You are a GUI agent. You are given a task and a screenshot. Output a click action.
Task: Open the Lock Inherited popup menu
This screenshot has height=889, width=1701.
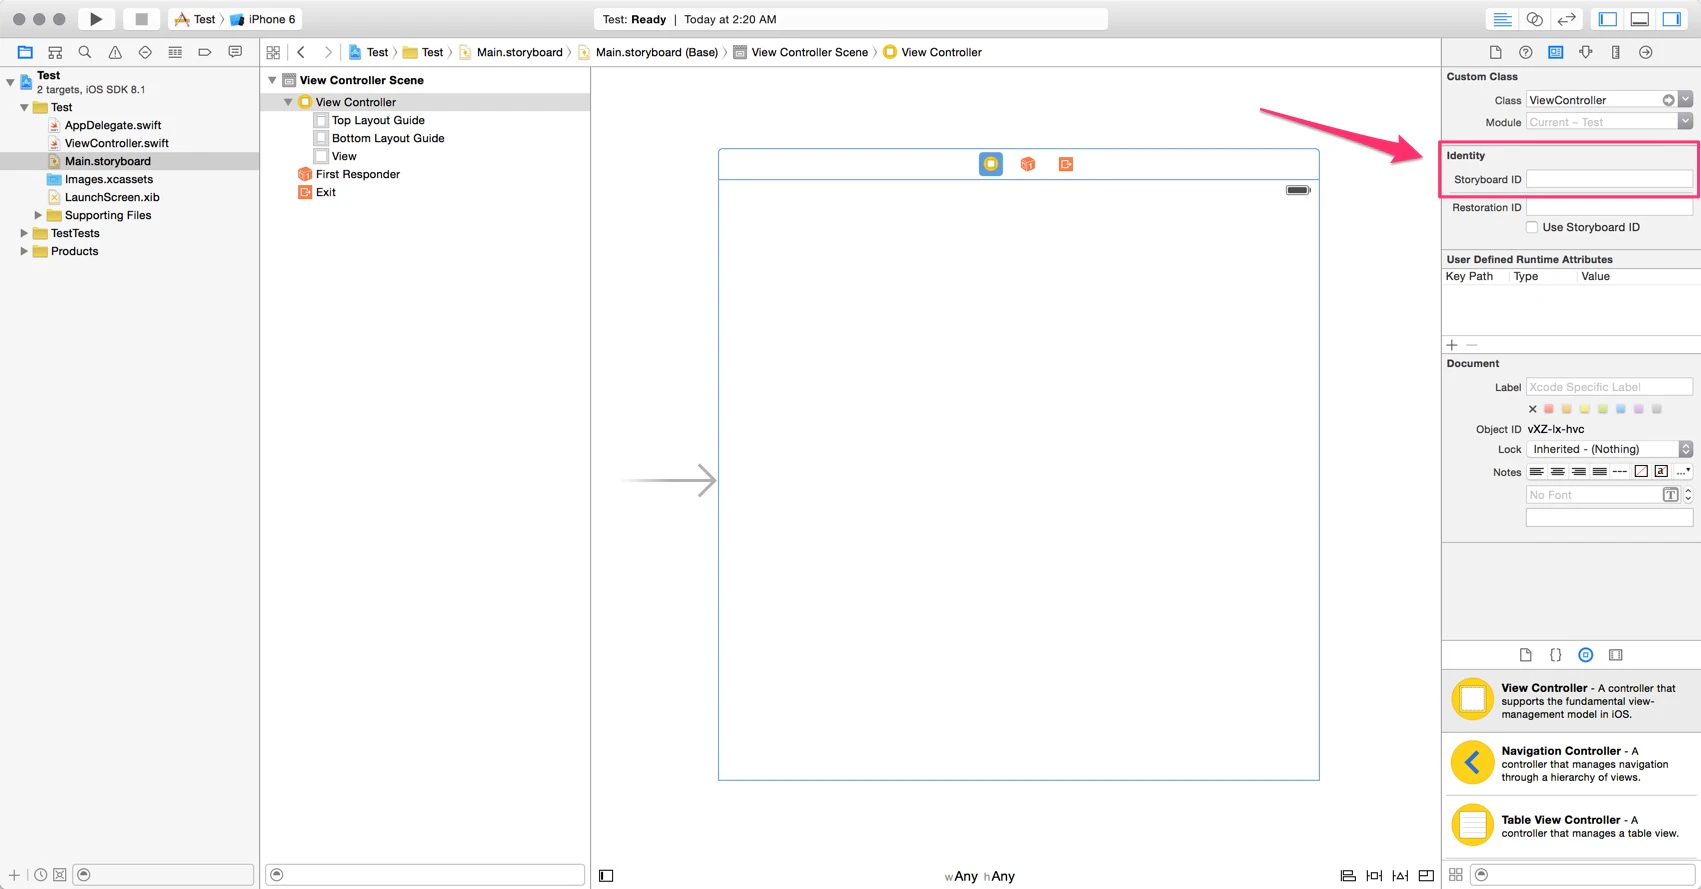[1609, 449]
